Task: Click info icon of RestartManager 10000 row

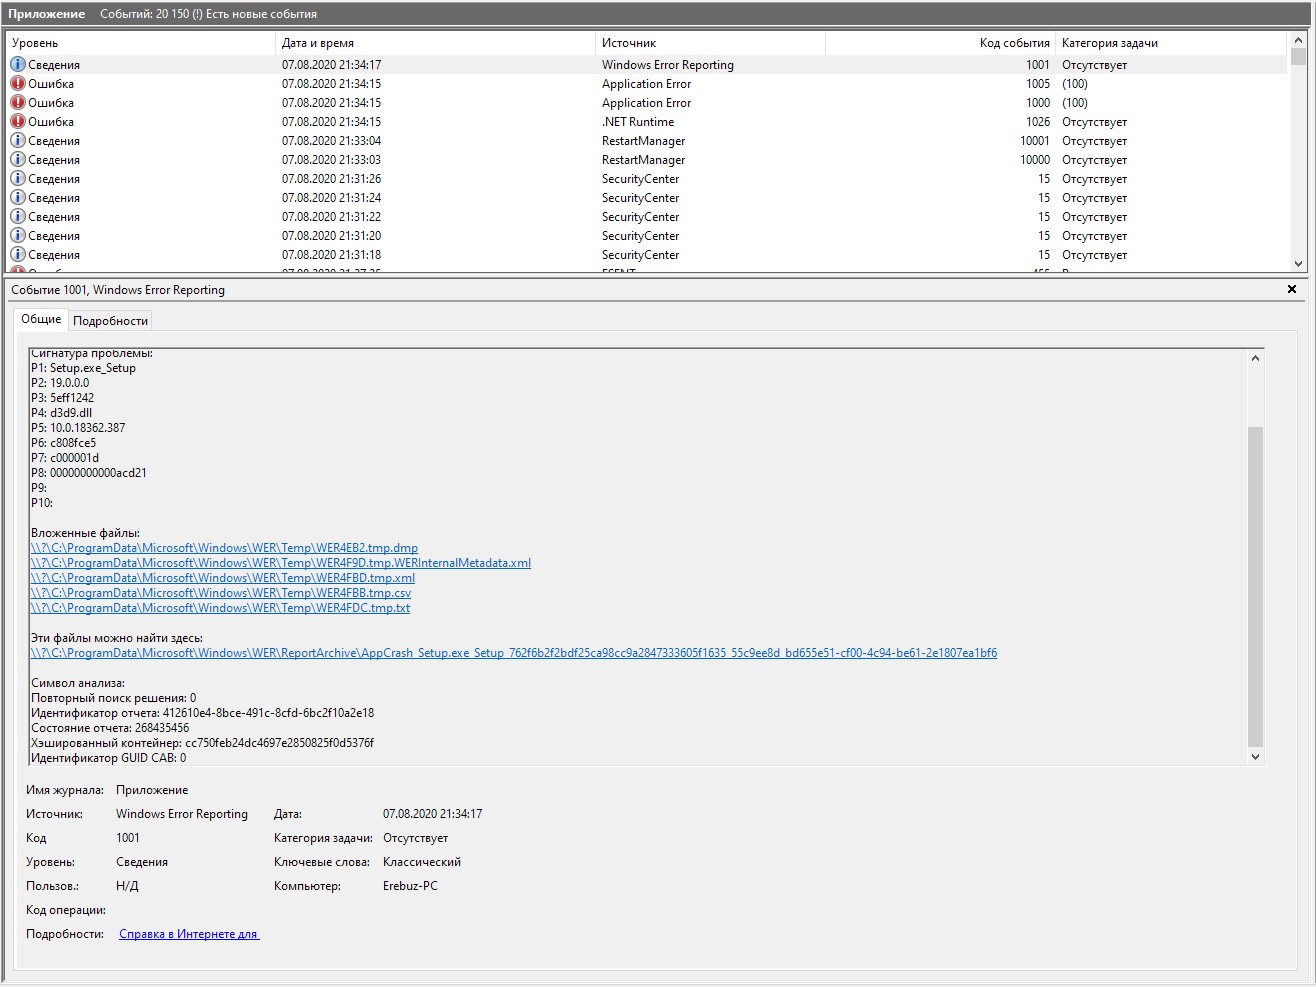Action: coord(17,160)
